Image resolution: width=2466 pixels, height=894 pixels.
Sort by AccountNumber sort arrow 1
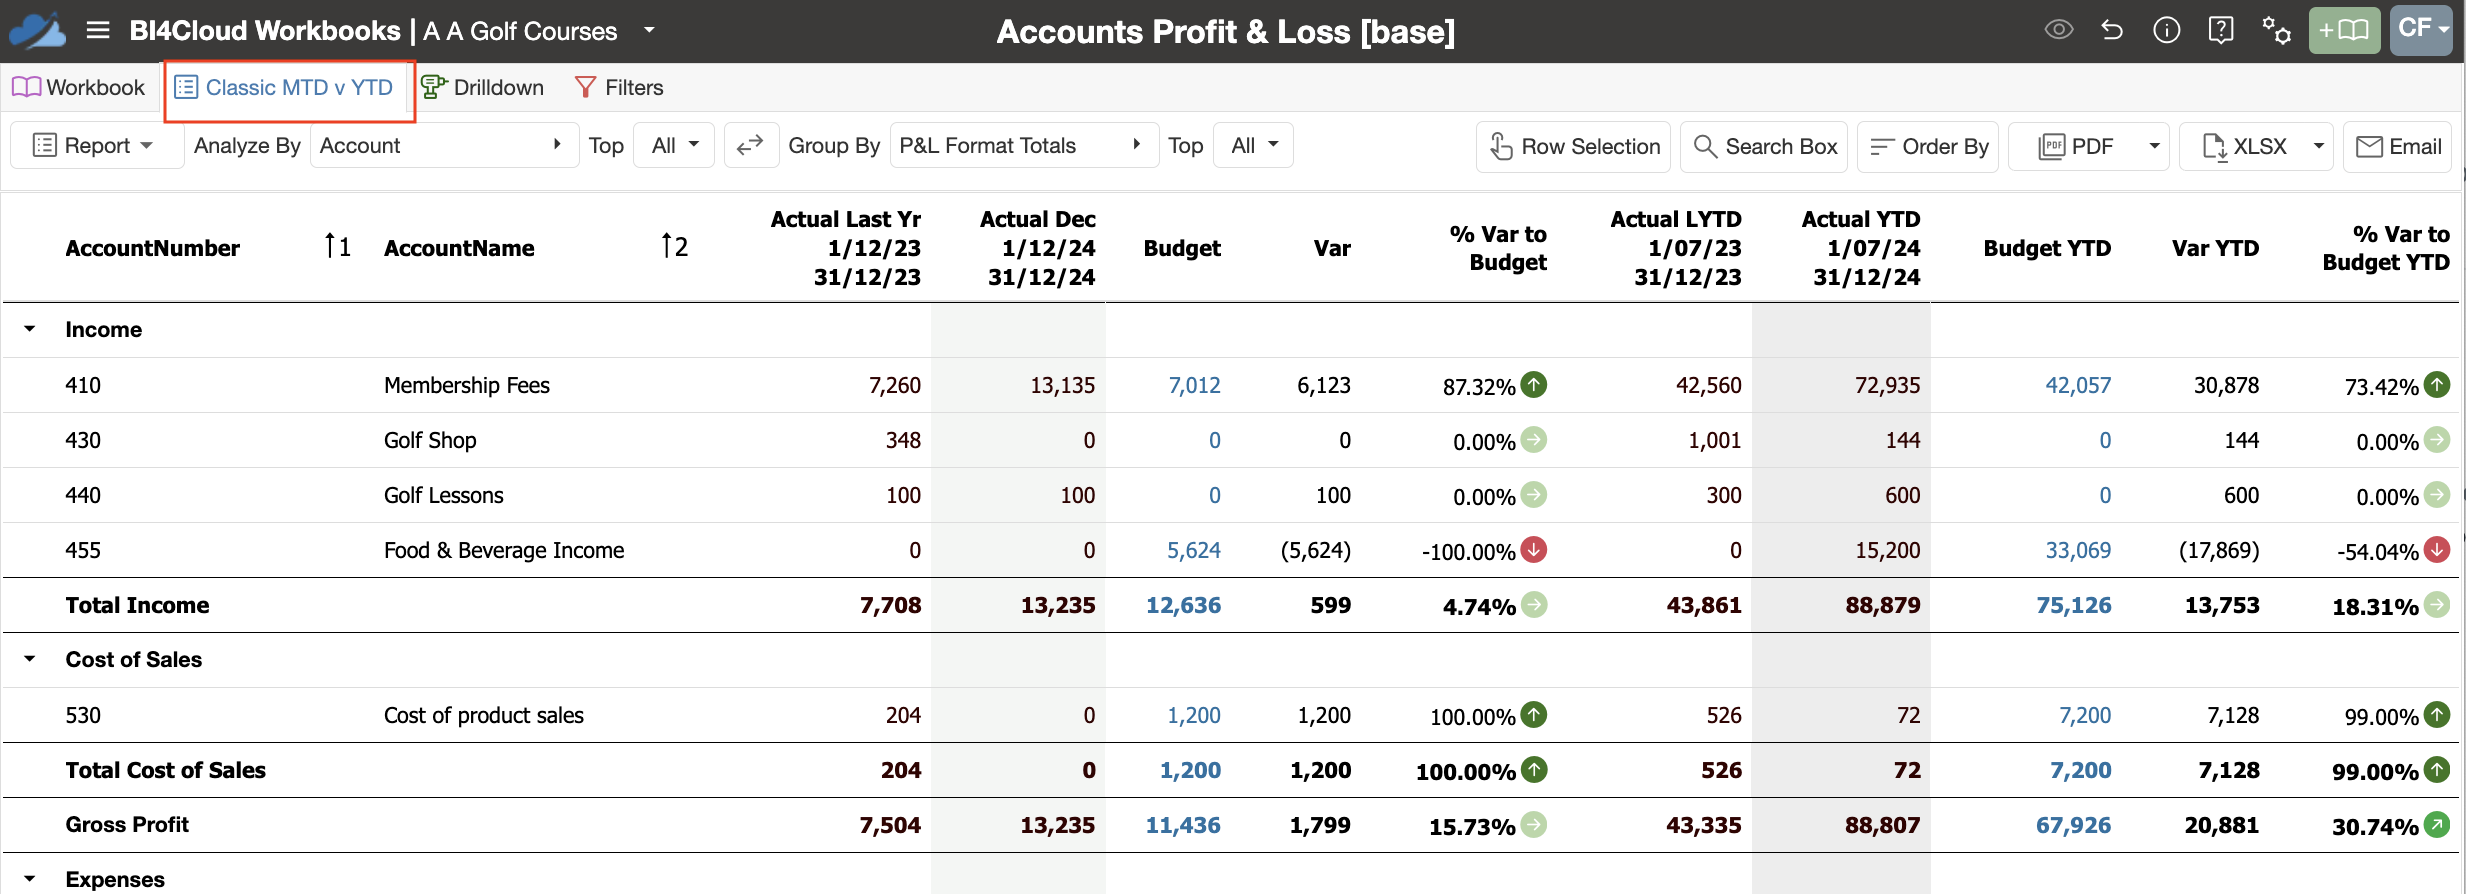pos(337,246)
